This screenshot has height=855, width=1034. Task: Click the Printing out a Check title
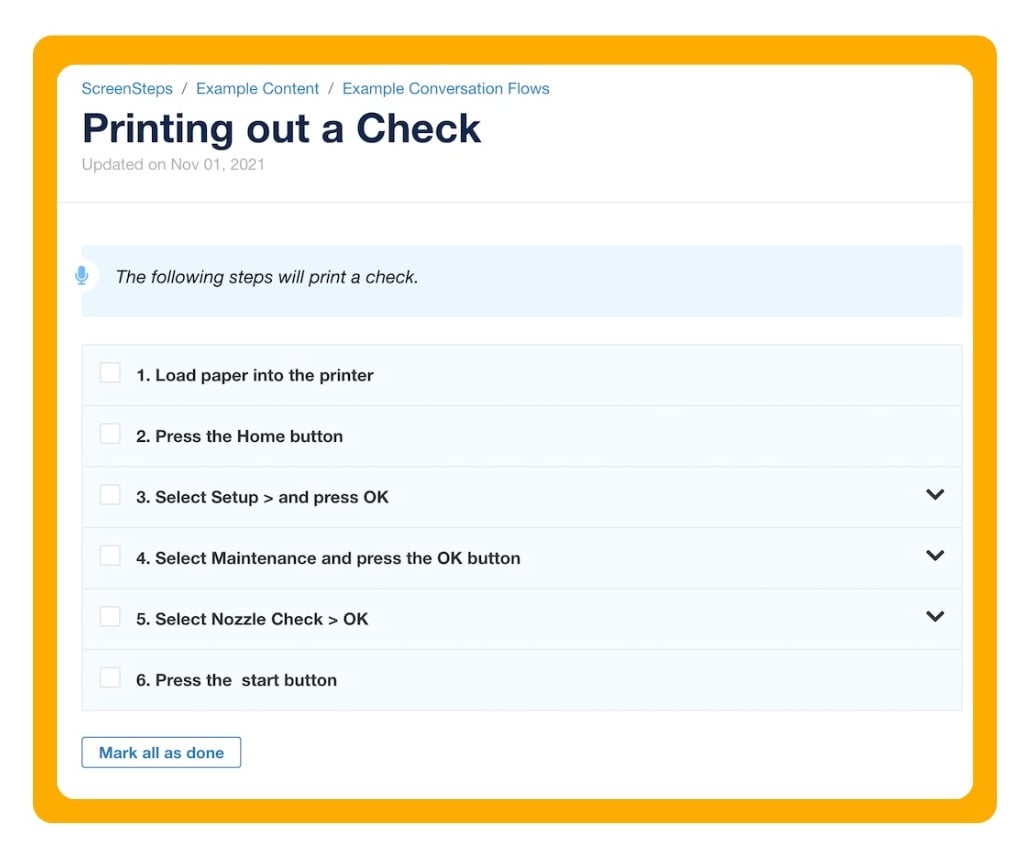(x=281, y=129)
